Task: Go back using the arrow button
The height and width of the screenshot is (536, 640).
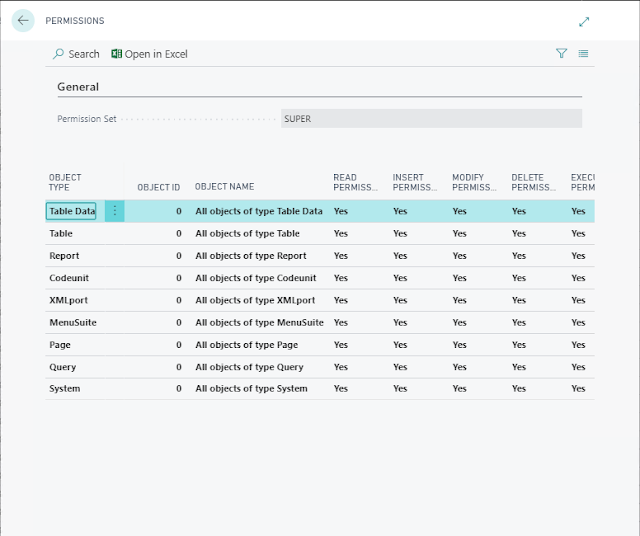Action: pyautogui.click(x=23, y=20)
